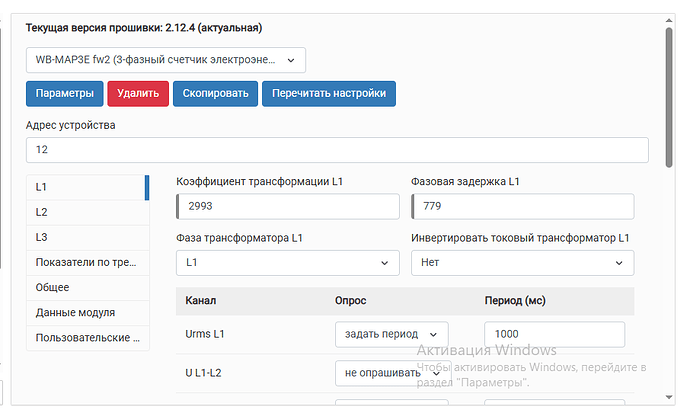The width and height of the screenshot is (690, 412).
Task: Switch to the L2 tab
Action: 88,212
